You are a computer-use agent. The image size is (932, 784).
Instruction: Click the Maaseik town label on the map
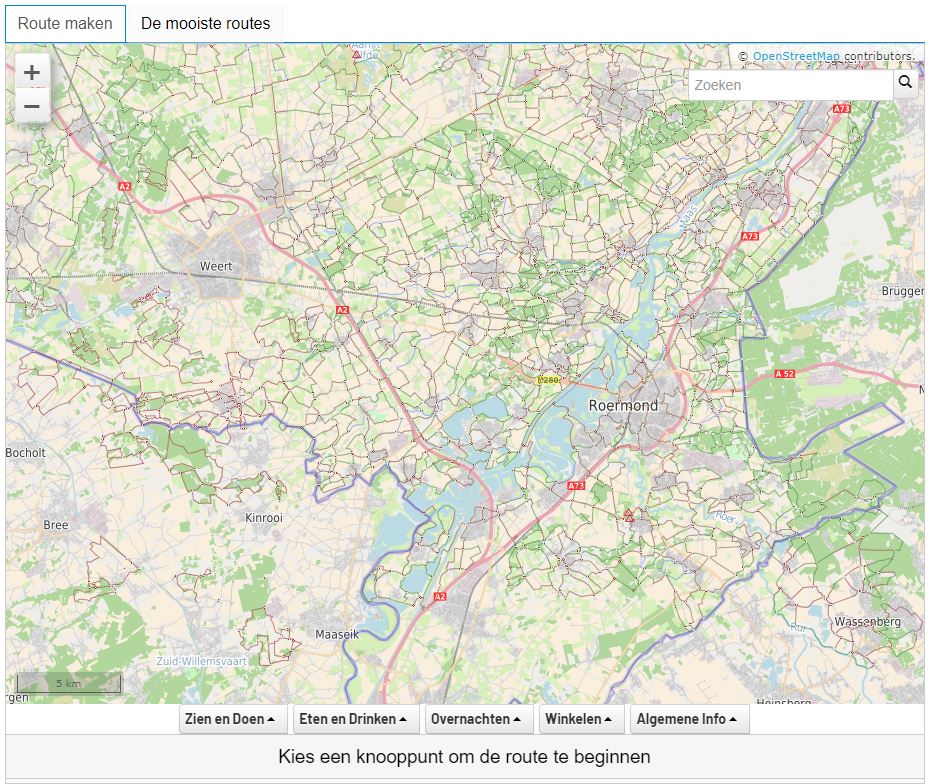coord(338,633)
